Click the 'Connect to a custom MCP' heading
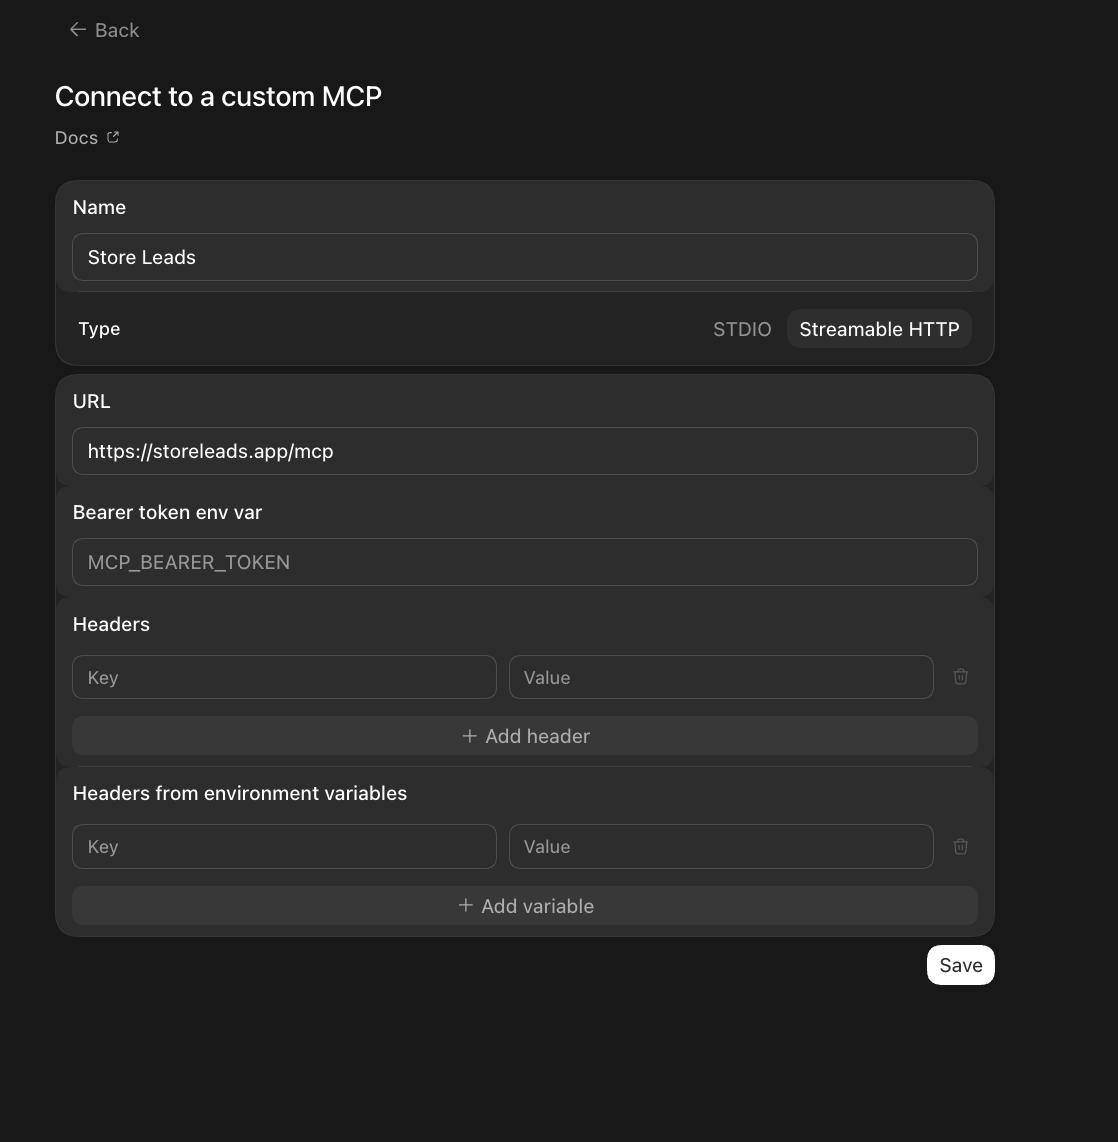Screen dimensions: 1118x1142 (x=219, y=96)
